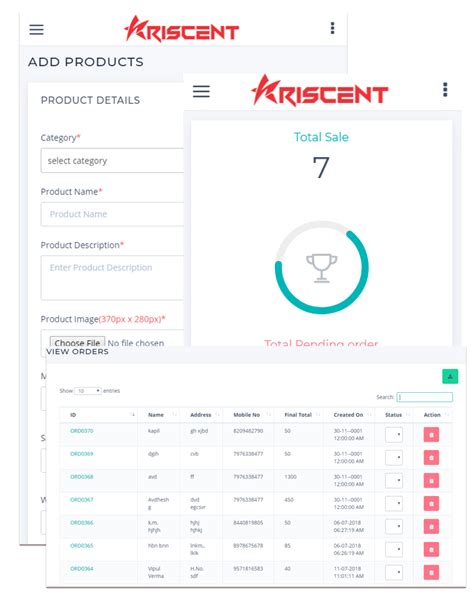Sort orders table by Final Total column
Image resolution: width=474 pixels, height=594 pixels.
[x=299, y=415]
